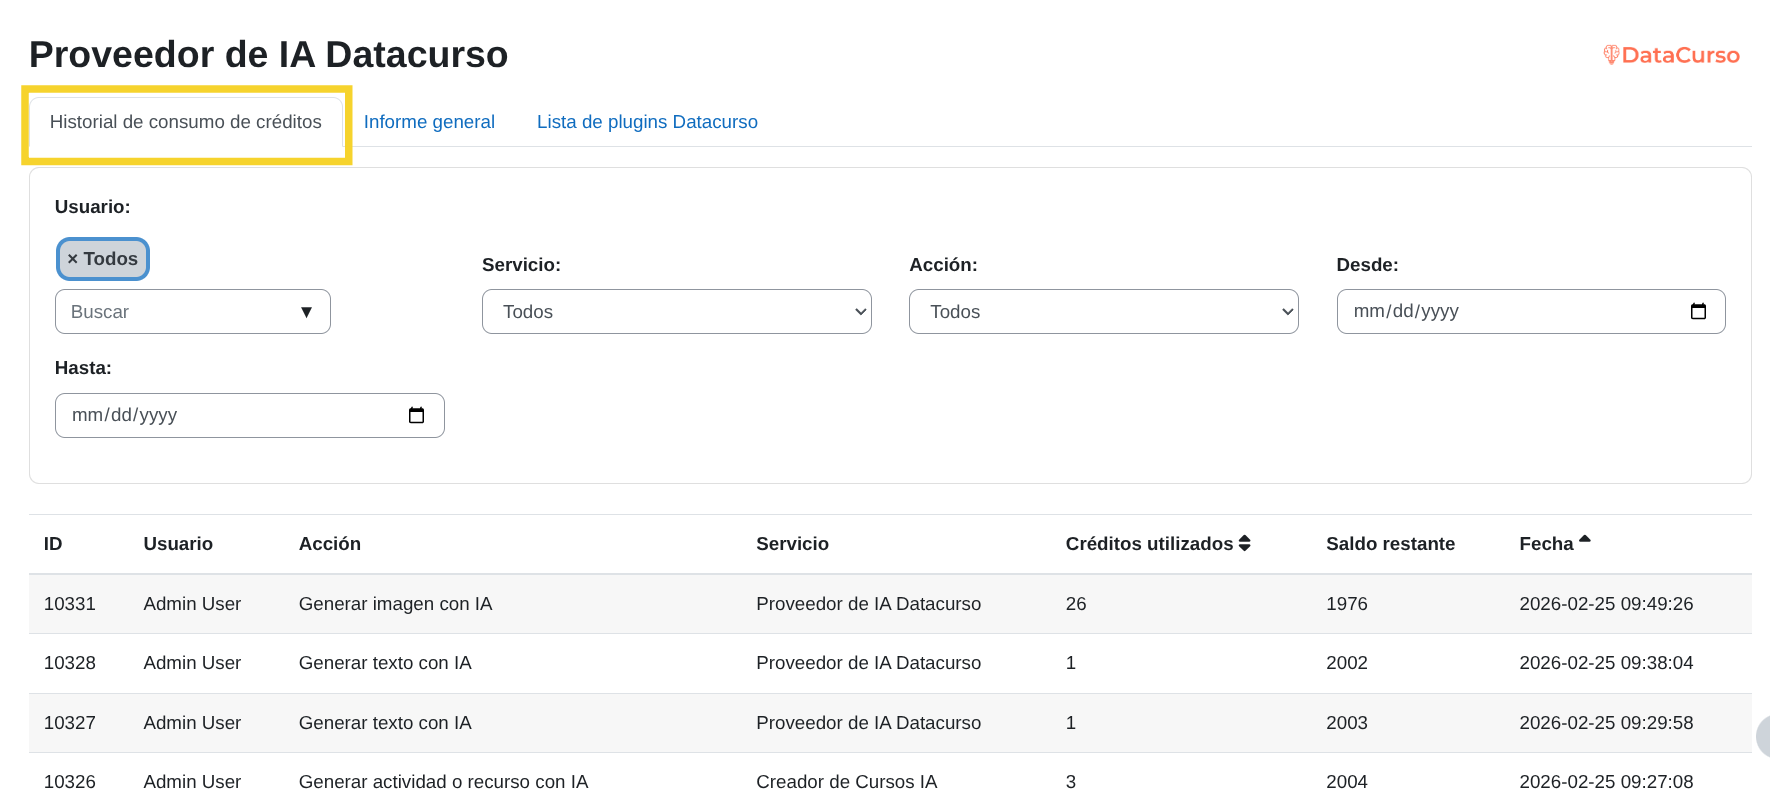Select Historial de consumo de créditos tab
This screenshot has height=798, width=1770.
point(186,122)
